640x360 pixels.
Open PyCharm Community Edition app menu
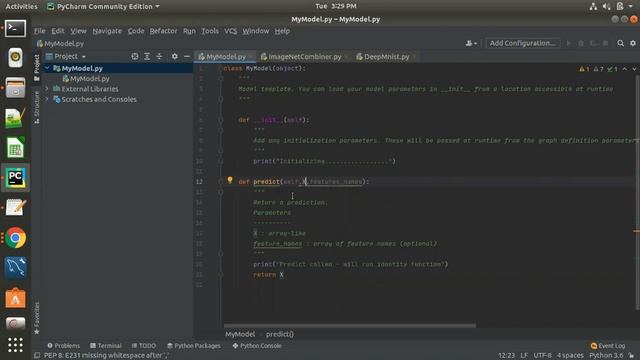click(x=103, y=6)
